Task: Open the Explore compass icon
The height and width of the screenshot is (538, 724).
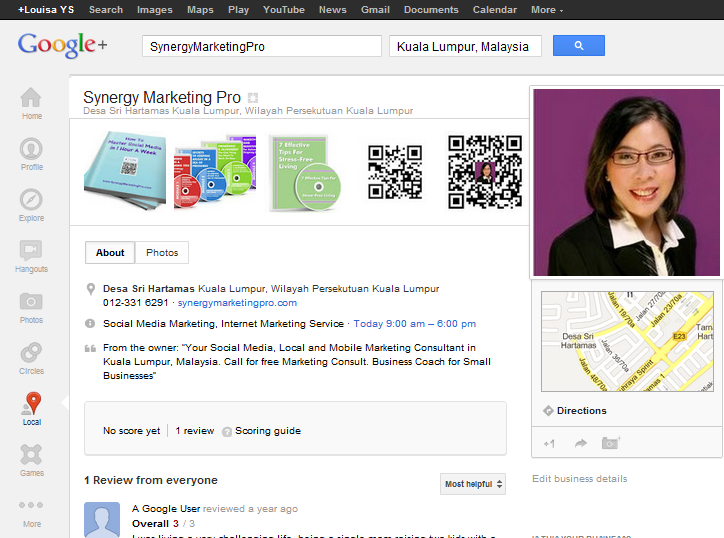Action: (x=31, y=199)
